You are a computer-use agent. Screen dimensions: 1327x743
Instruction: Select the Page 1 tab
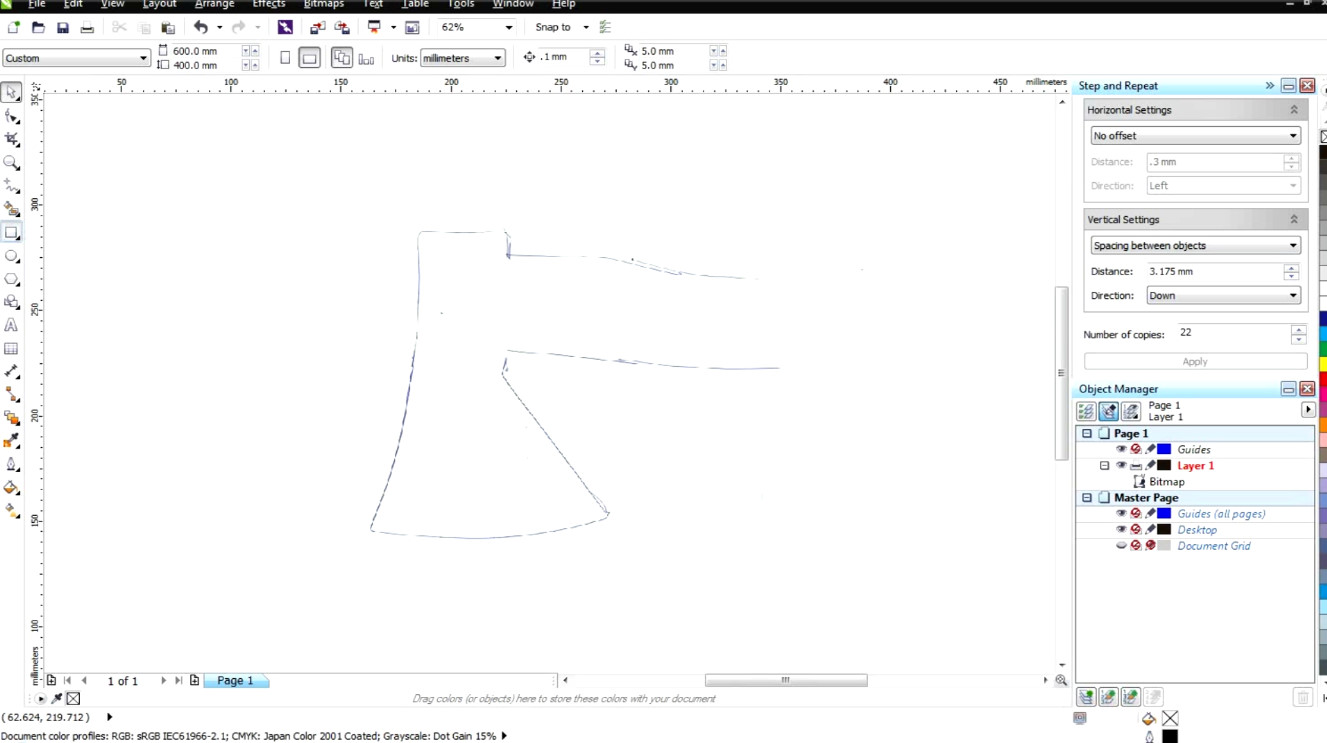[x=236, y=681]
